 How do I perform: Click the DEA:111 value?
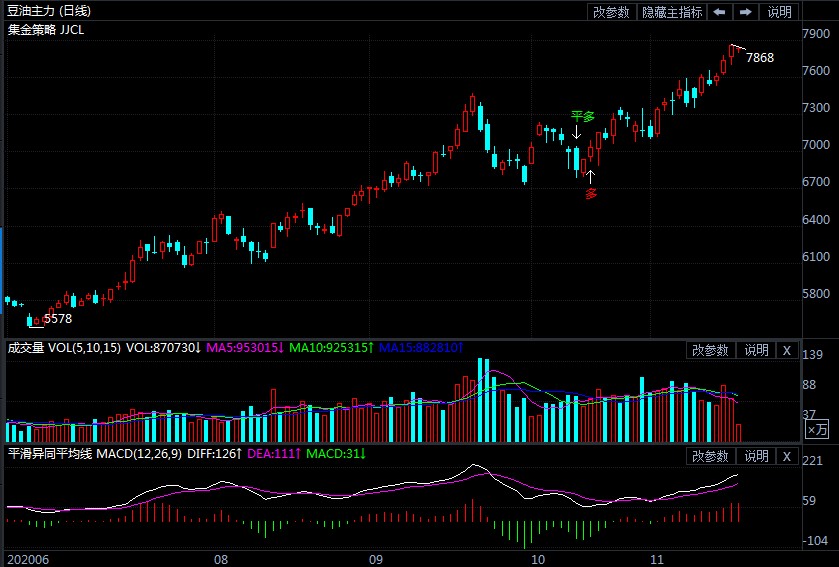tap(274, 454)
